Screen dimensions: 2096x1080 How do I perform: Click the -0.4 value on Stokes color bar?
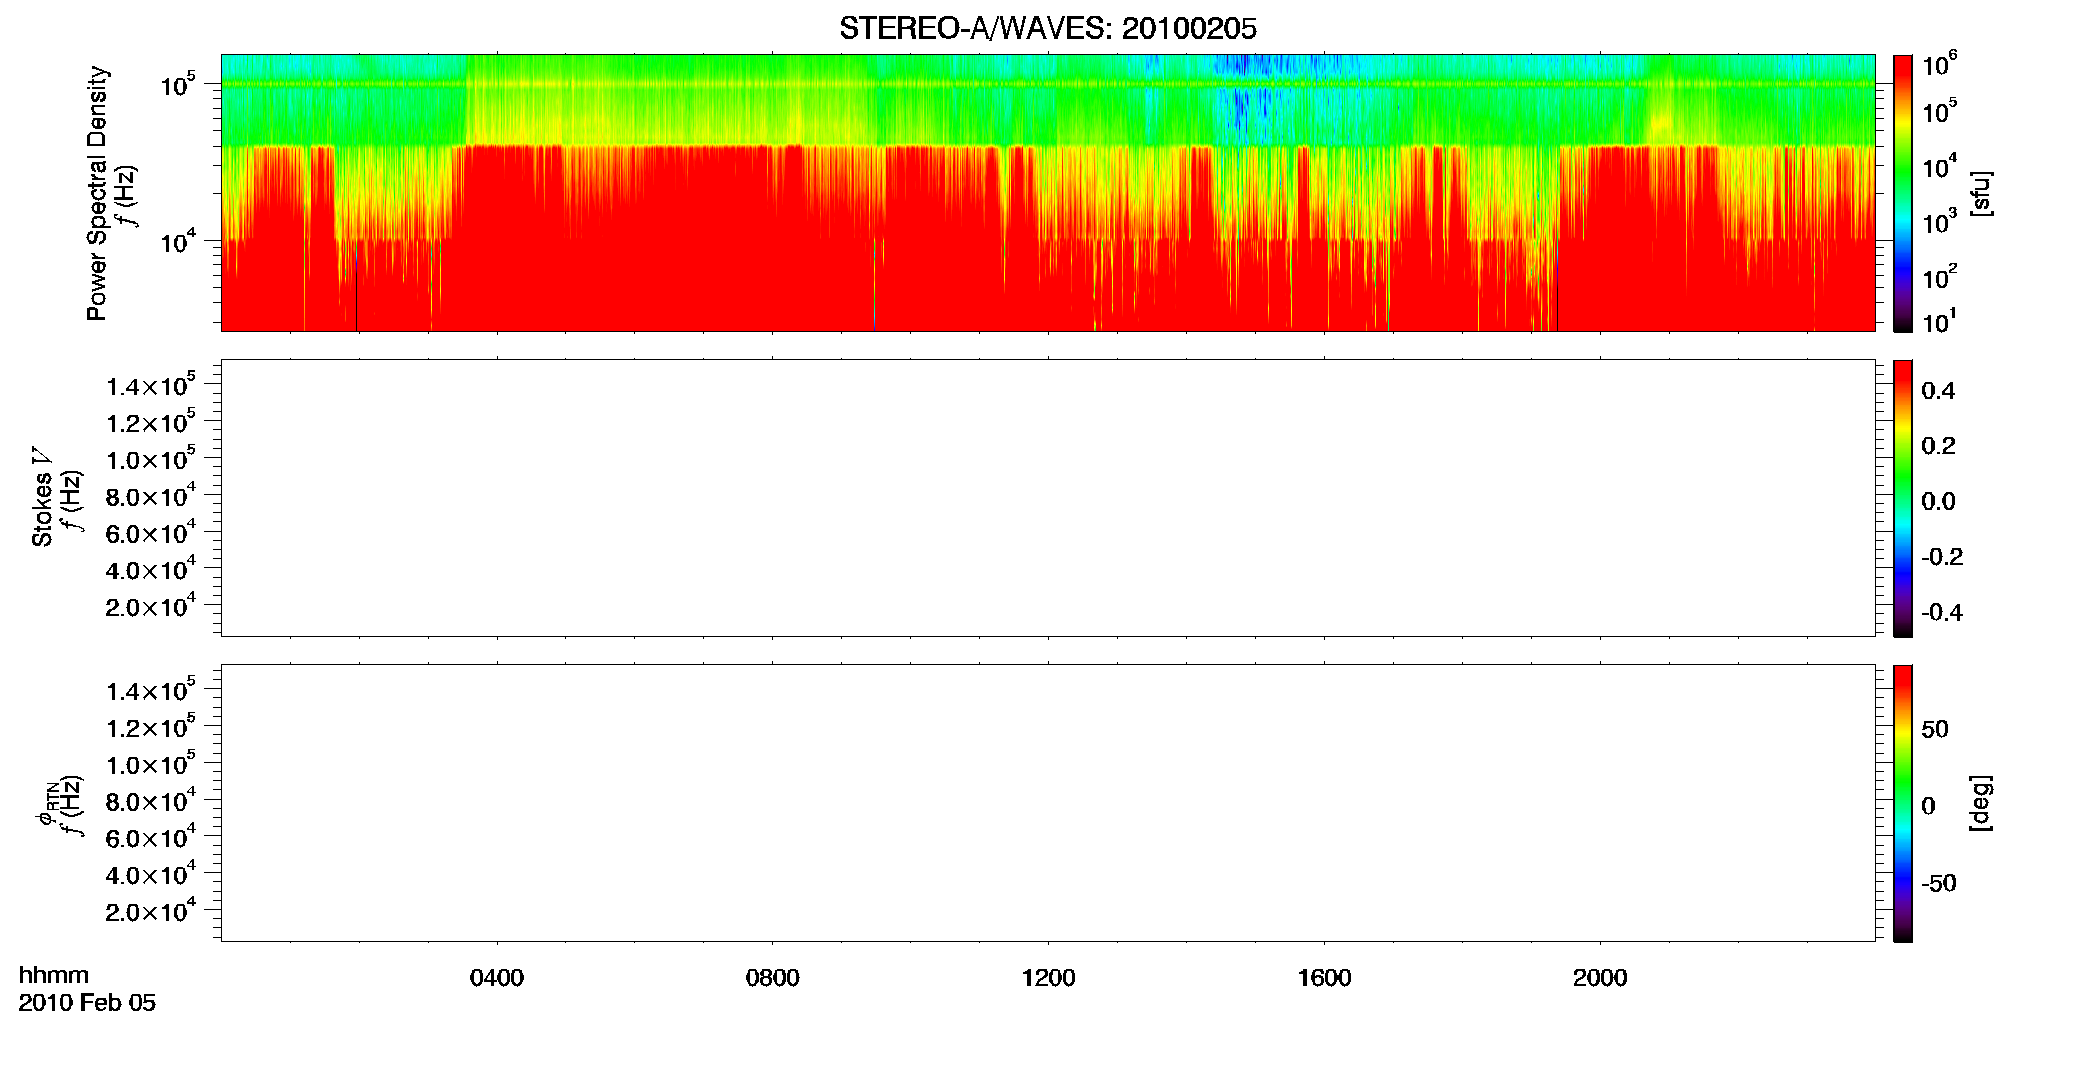pos(1942,613)
